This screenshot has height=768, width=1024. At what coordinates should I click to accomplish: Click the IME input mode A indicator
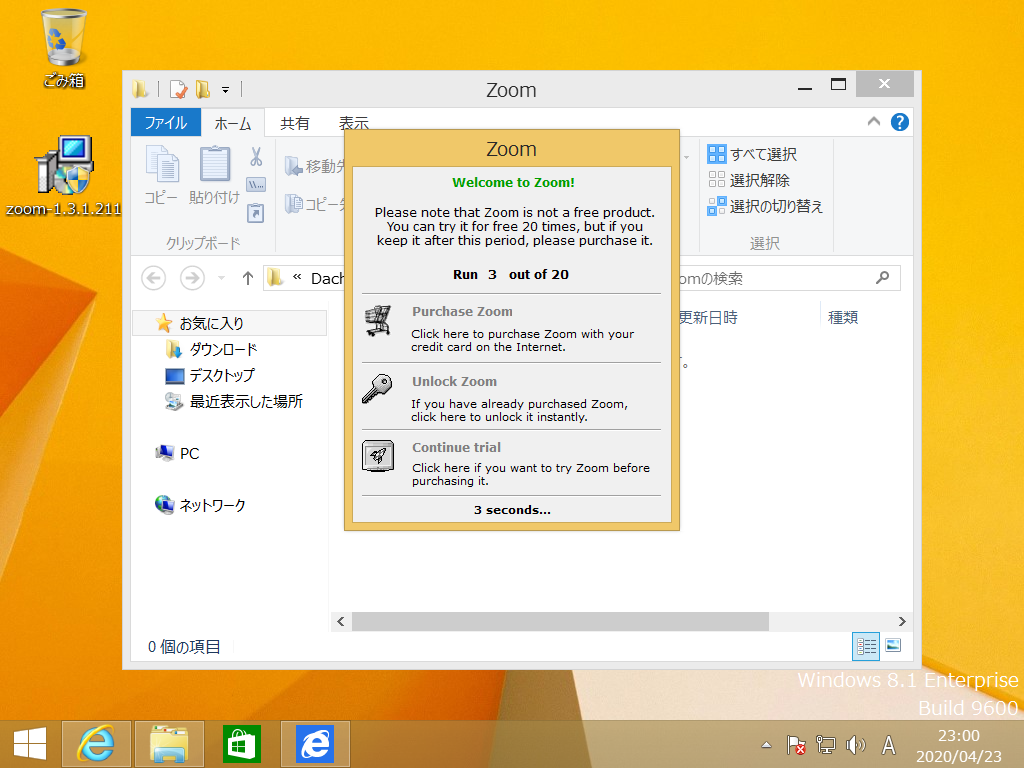click(x=888, y=744)
